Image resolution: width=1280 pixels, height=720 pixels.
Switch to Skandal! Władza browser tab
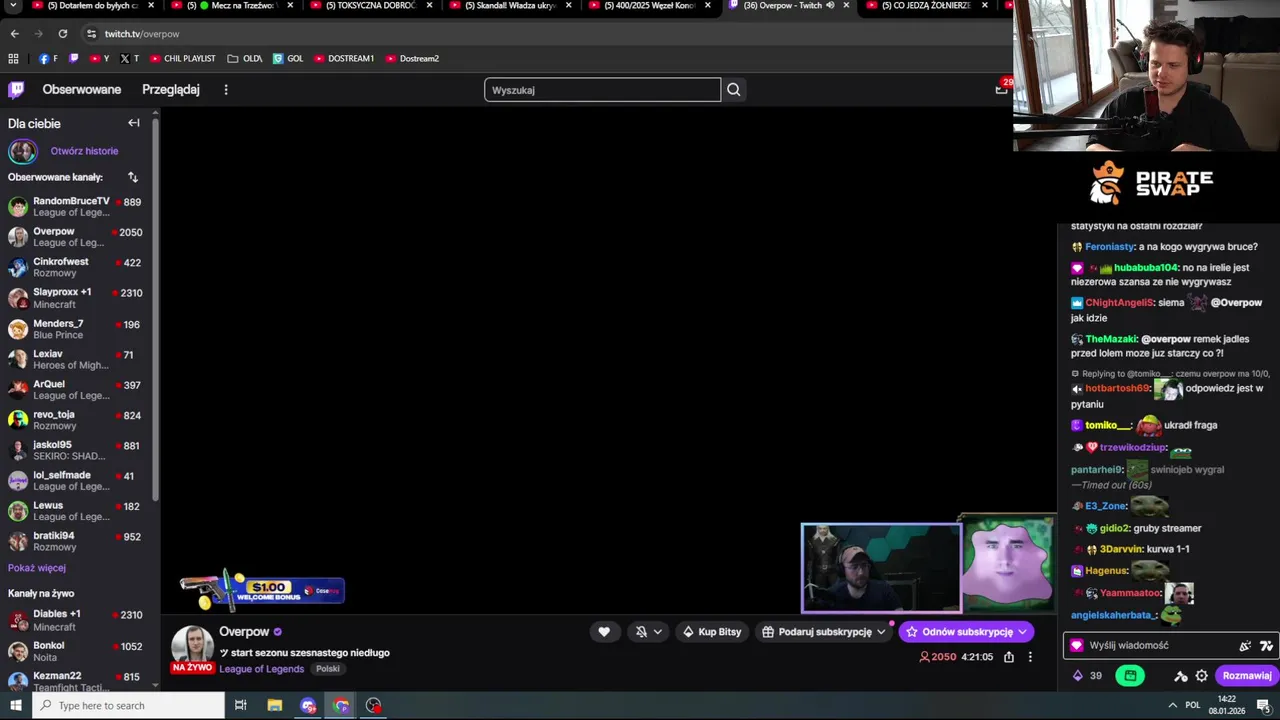(508, 6)
